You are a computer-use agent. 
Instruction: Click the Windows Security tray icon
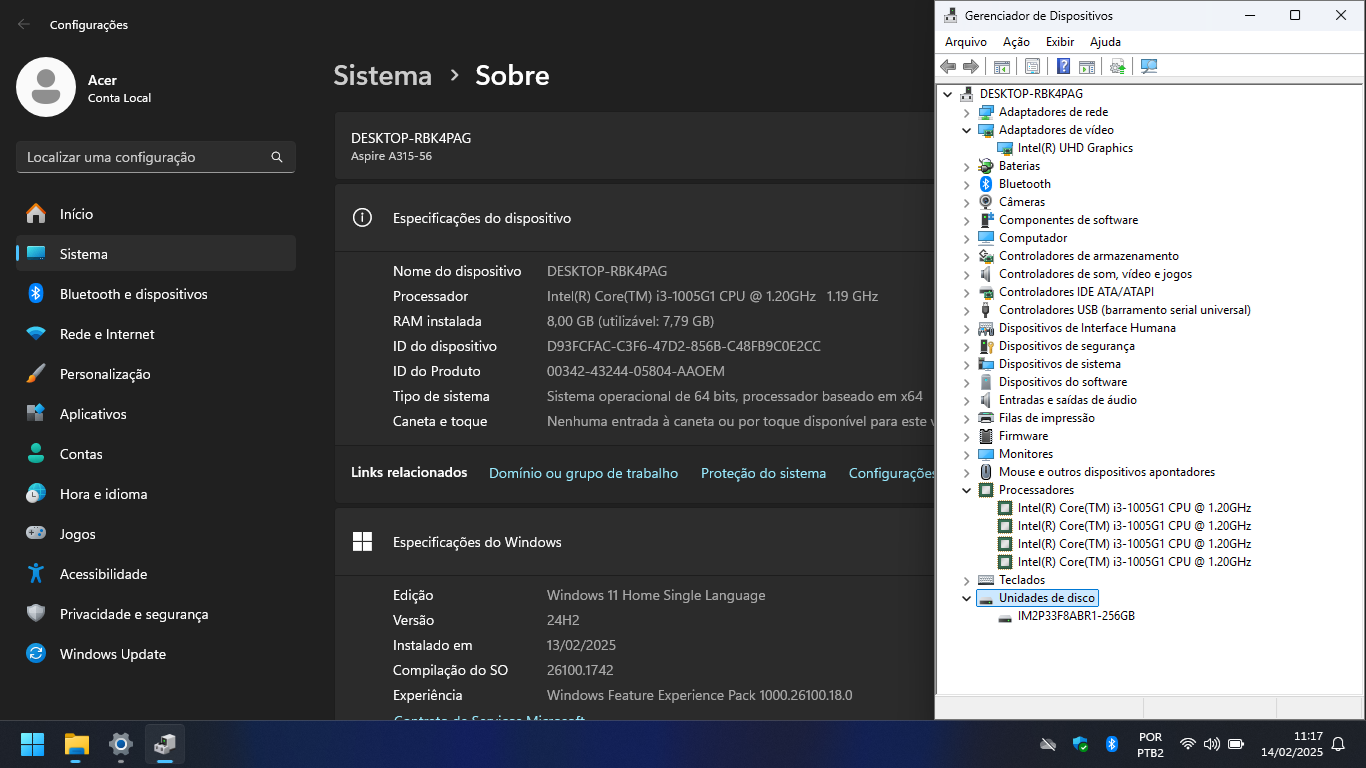tap(1080, 744)
